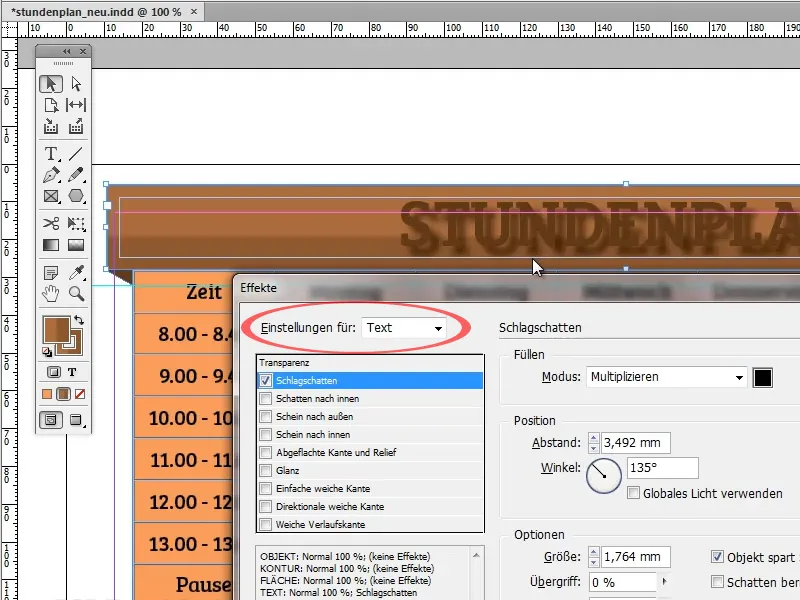Enable Abgeflachte Kante und Relief checkbox

[x=265, y=453]
